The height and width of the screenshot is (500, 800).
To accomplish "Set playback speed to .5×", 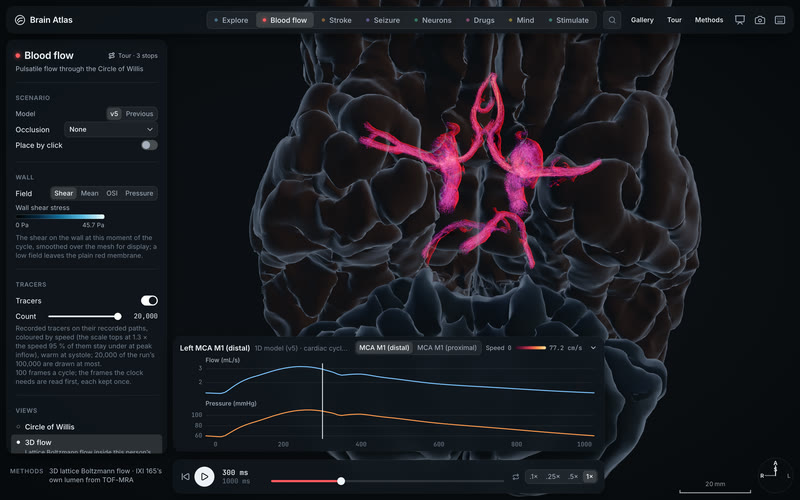I will (x=573, y=477).
